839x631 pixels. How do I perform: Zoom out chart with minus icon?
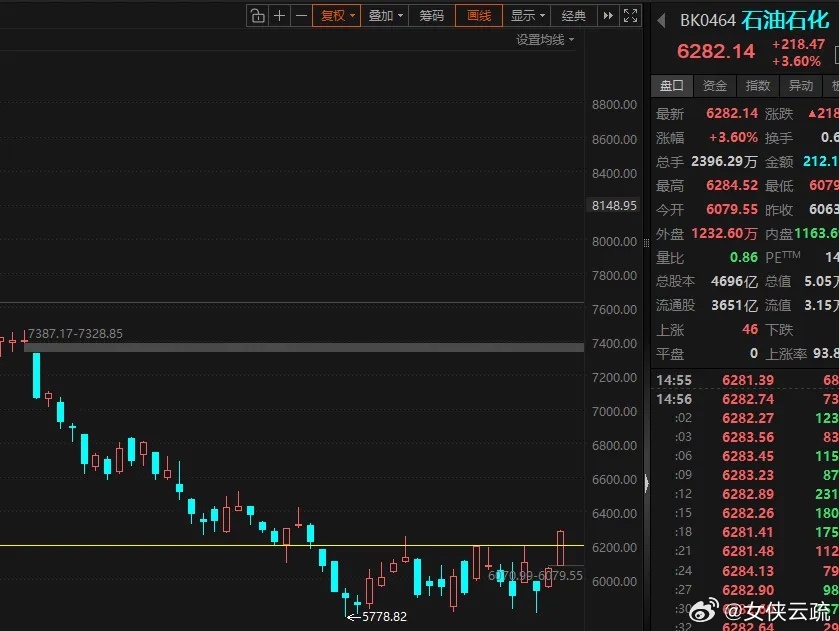tap(301, 16)
